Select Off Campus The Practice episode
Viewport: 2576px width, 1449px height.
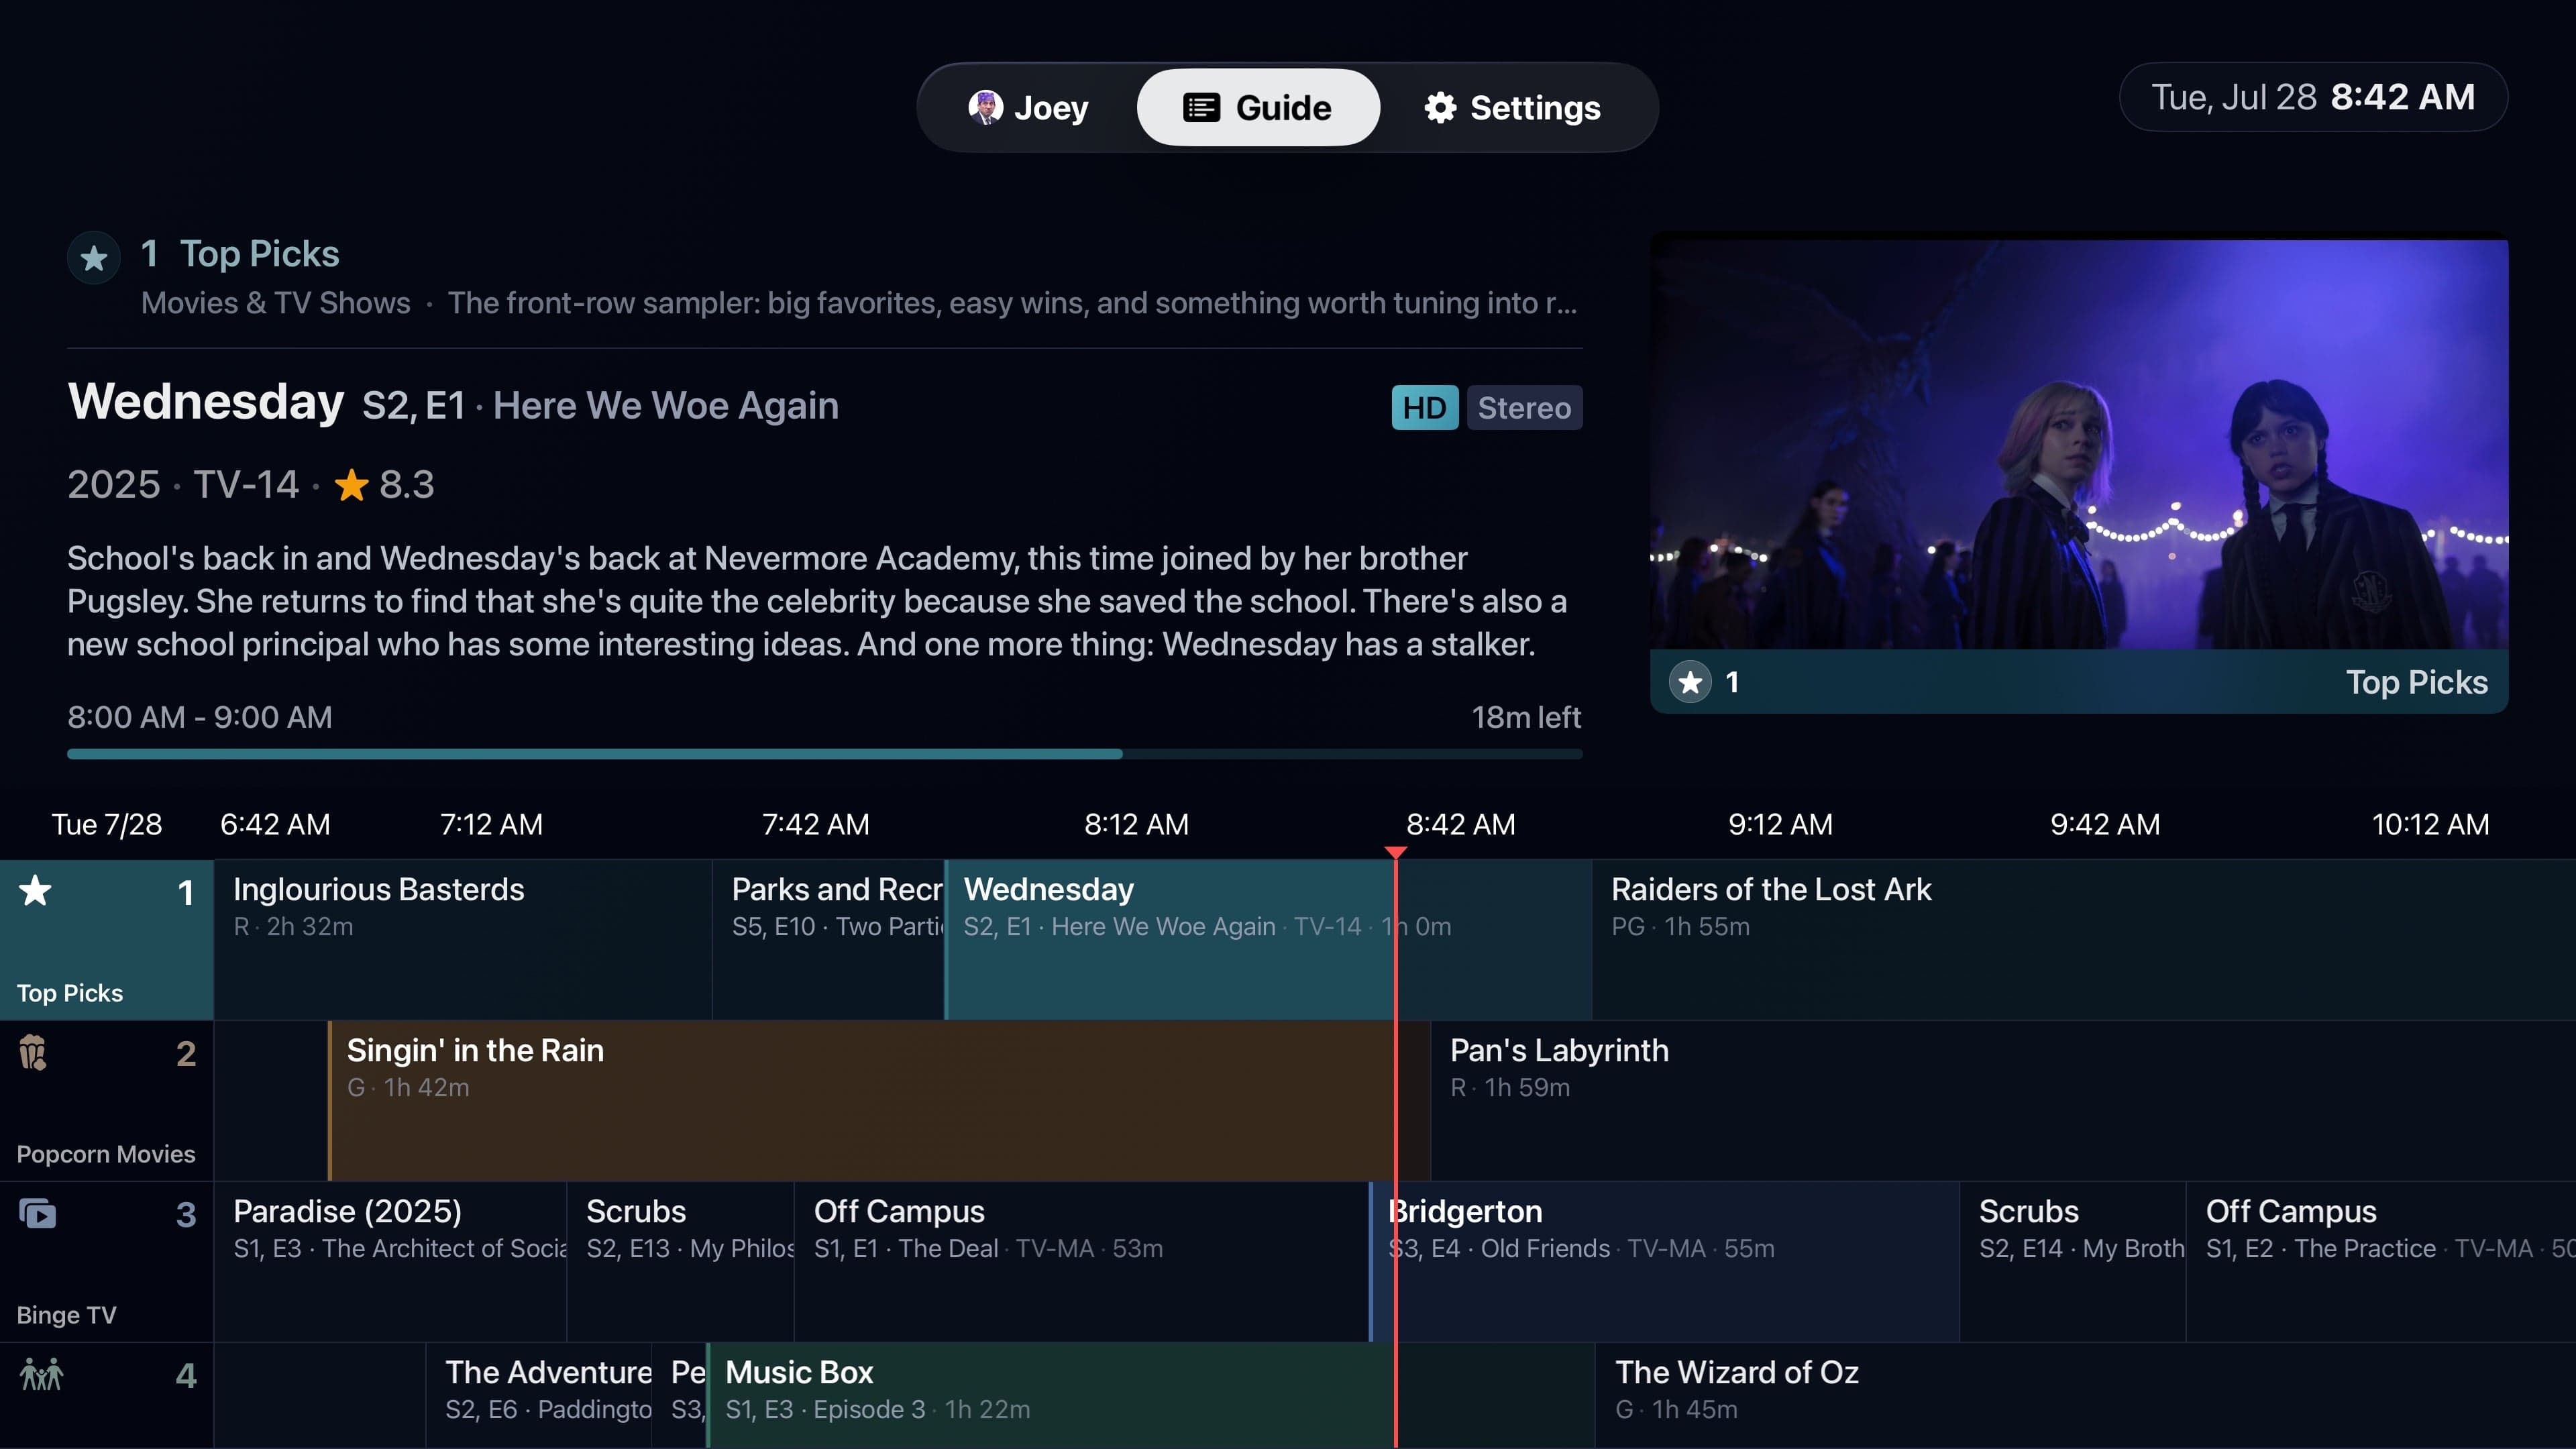point(2381,1261)
